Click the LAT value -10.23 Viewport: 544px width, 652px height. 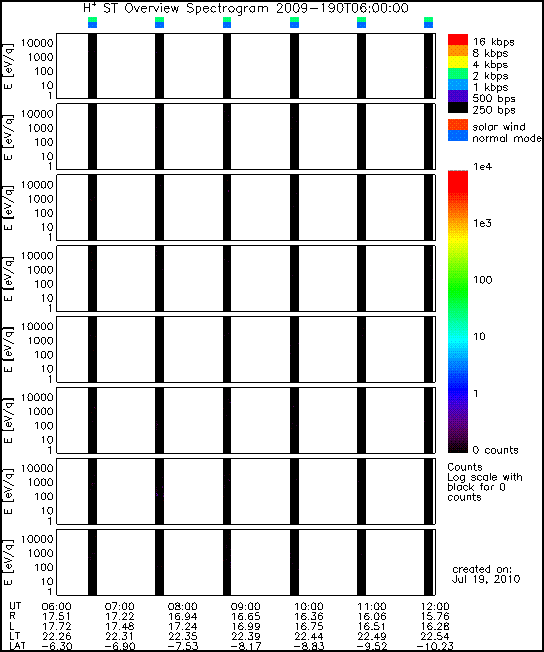coord(435,647)
